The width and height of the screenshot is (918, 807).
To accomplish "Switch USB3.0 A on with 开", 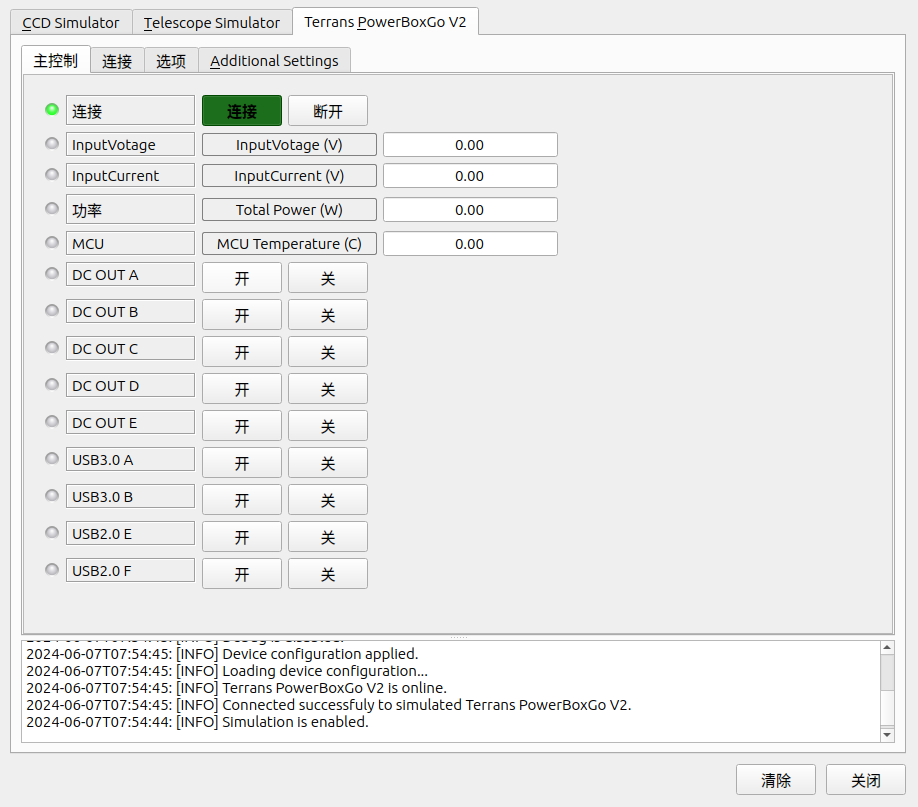I will pyautogui.click(x=242, y=463).
